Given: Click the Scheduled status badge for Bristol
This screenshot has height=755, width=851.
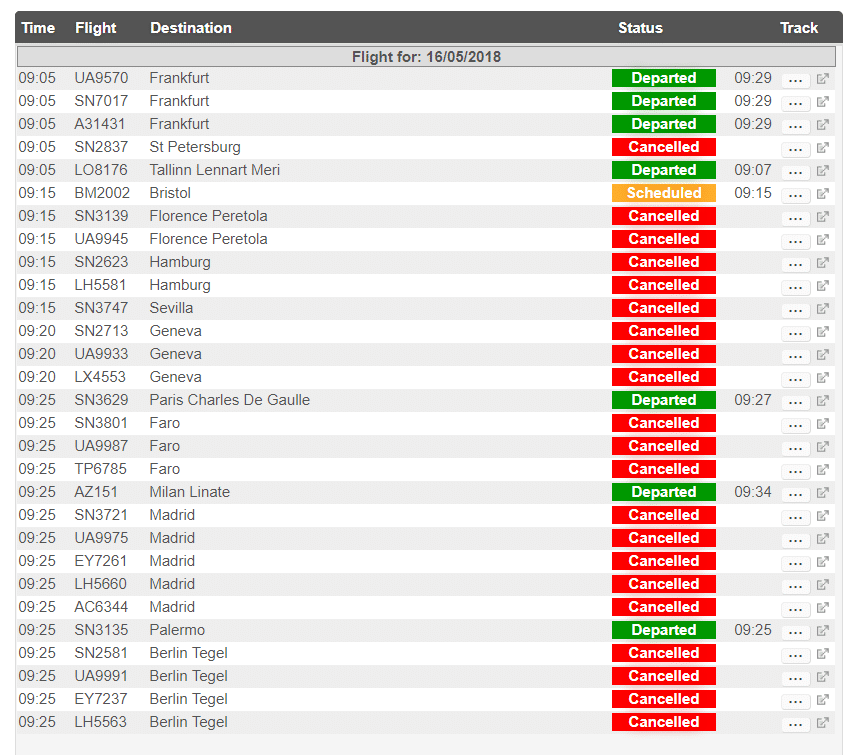Looking at the screenshot, I should 664,193.
